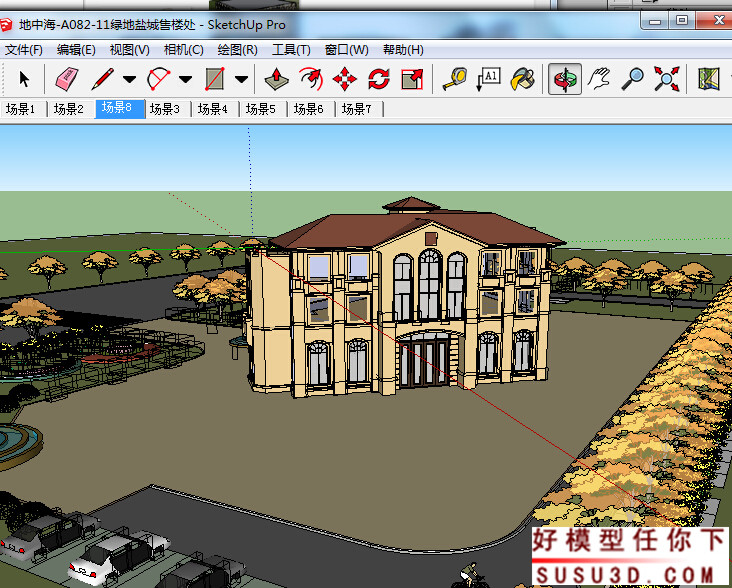The image size is (732, 588).
Task: Open the 文件(F) menu
Action: pyautogui.click(x=23, y=50)
